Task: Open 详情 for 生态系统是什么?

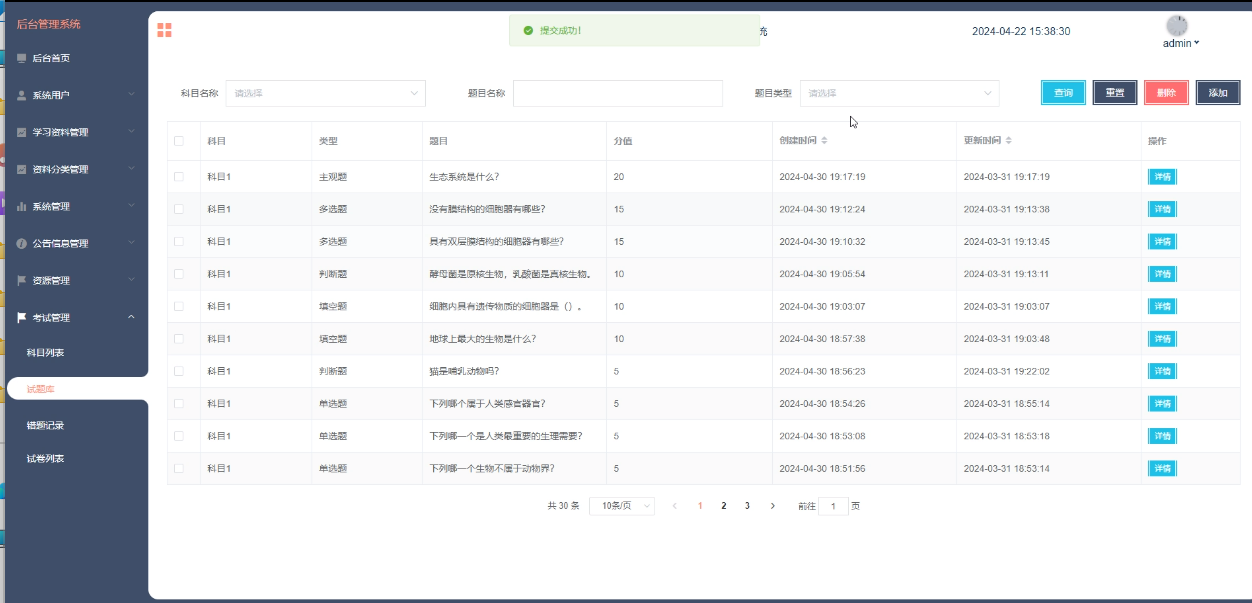Action: pyautogui.click(x=1162, y=177)
